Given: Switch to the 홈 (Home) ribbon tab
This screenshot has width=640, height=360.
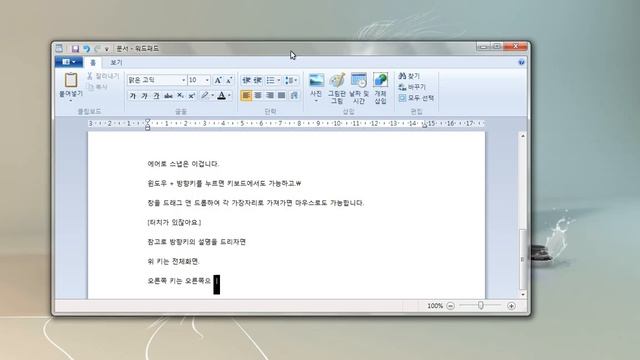Looking at the screenshot, I should pos(93,62).
